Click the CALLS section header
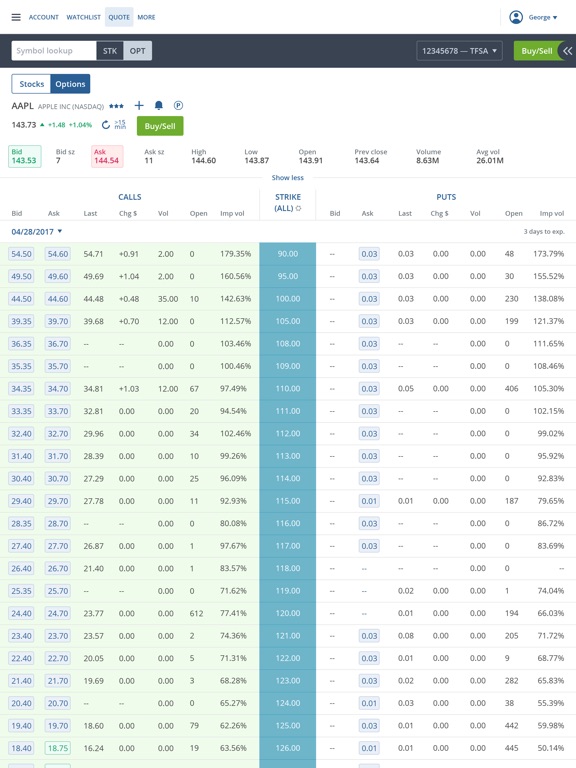Viewport: 576px width, 768px height. pyautogui.click(x=130, y=197)
